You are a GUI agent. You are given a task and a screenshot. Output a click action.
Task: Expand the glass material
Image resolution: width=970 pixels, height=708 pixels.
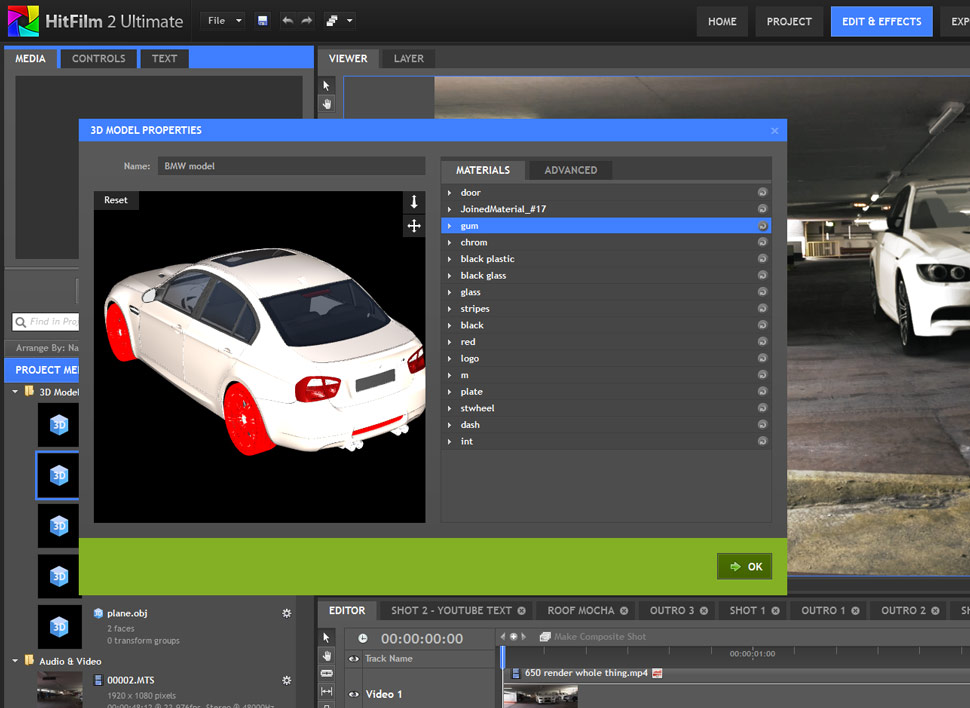pyautogui.click(x=450, y=292)
